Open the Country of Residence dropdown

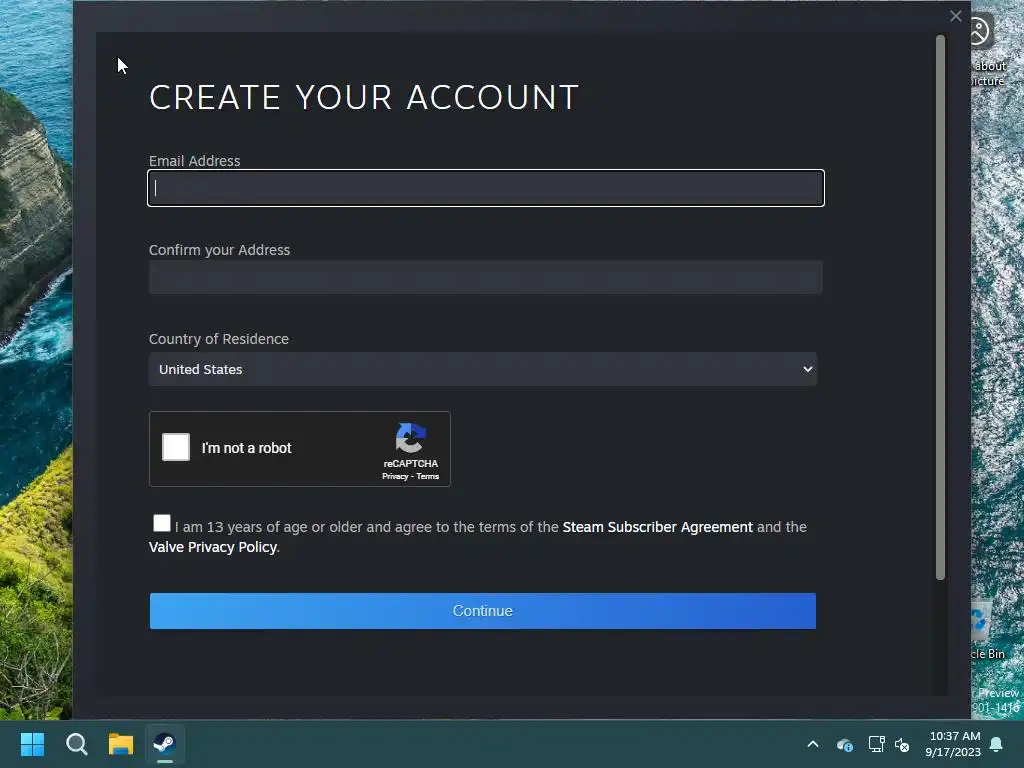[x=483, y=369]
